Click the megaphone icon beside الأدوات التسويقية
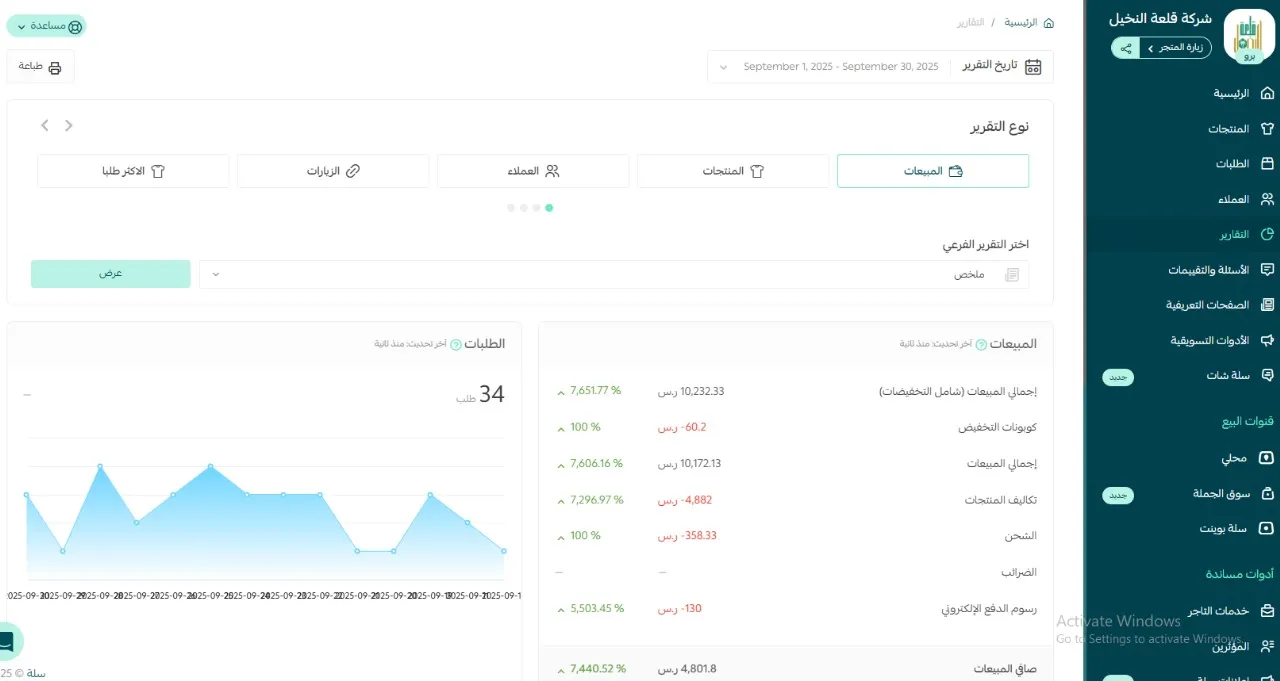Image resolution: width=1280 pixels, height=681 pixels. click(1267, 340)
